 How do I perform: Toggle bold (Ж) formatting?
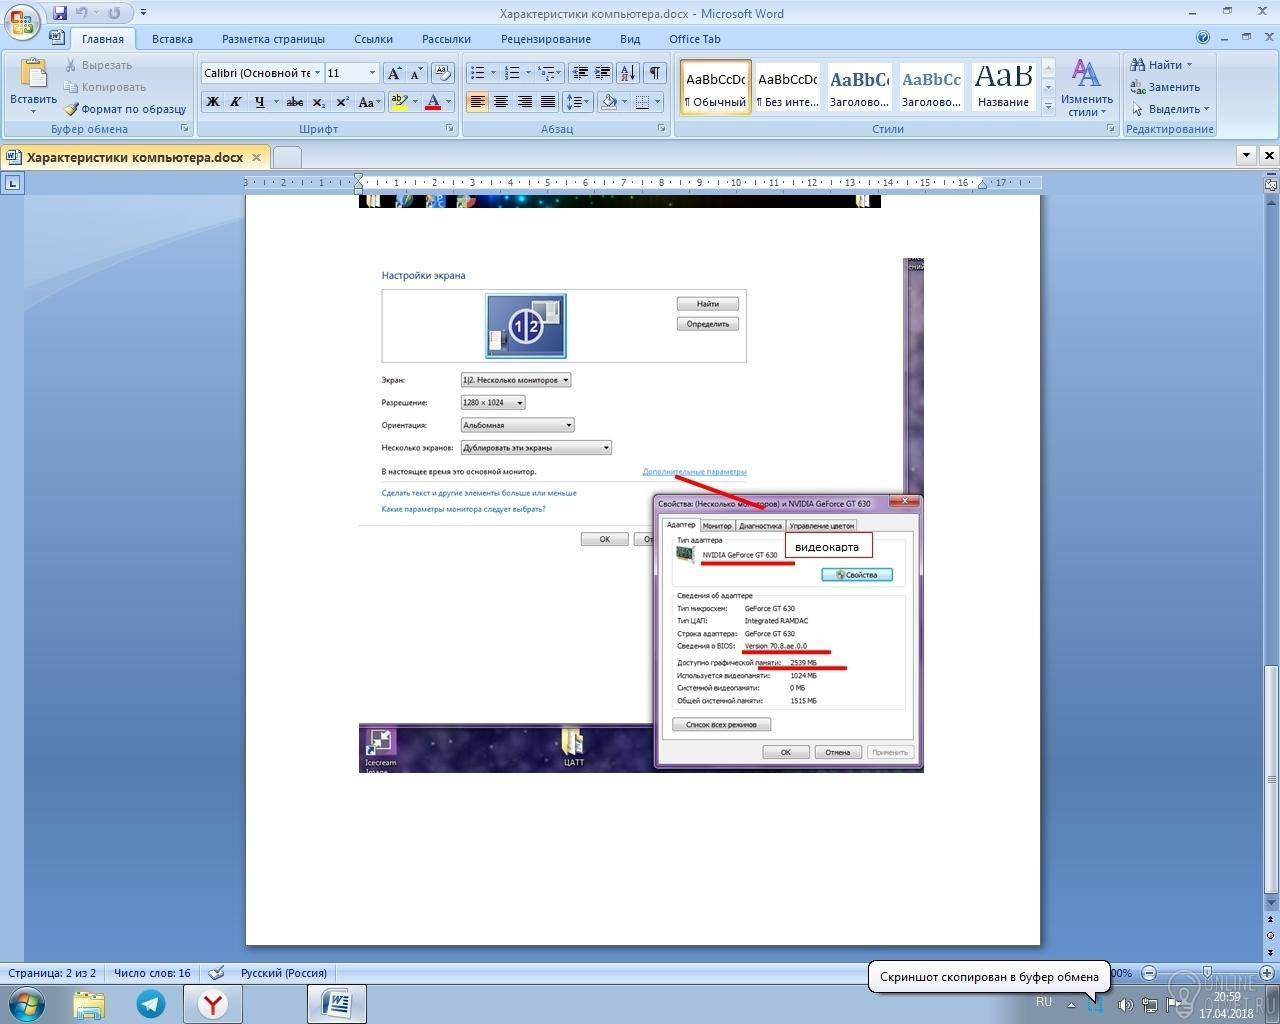[x=212, y=102]
